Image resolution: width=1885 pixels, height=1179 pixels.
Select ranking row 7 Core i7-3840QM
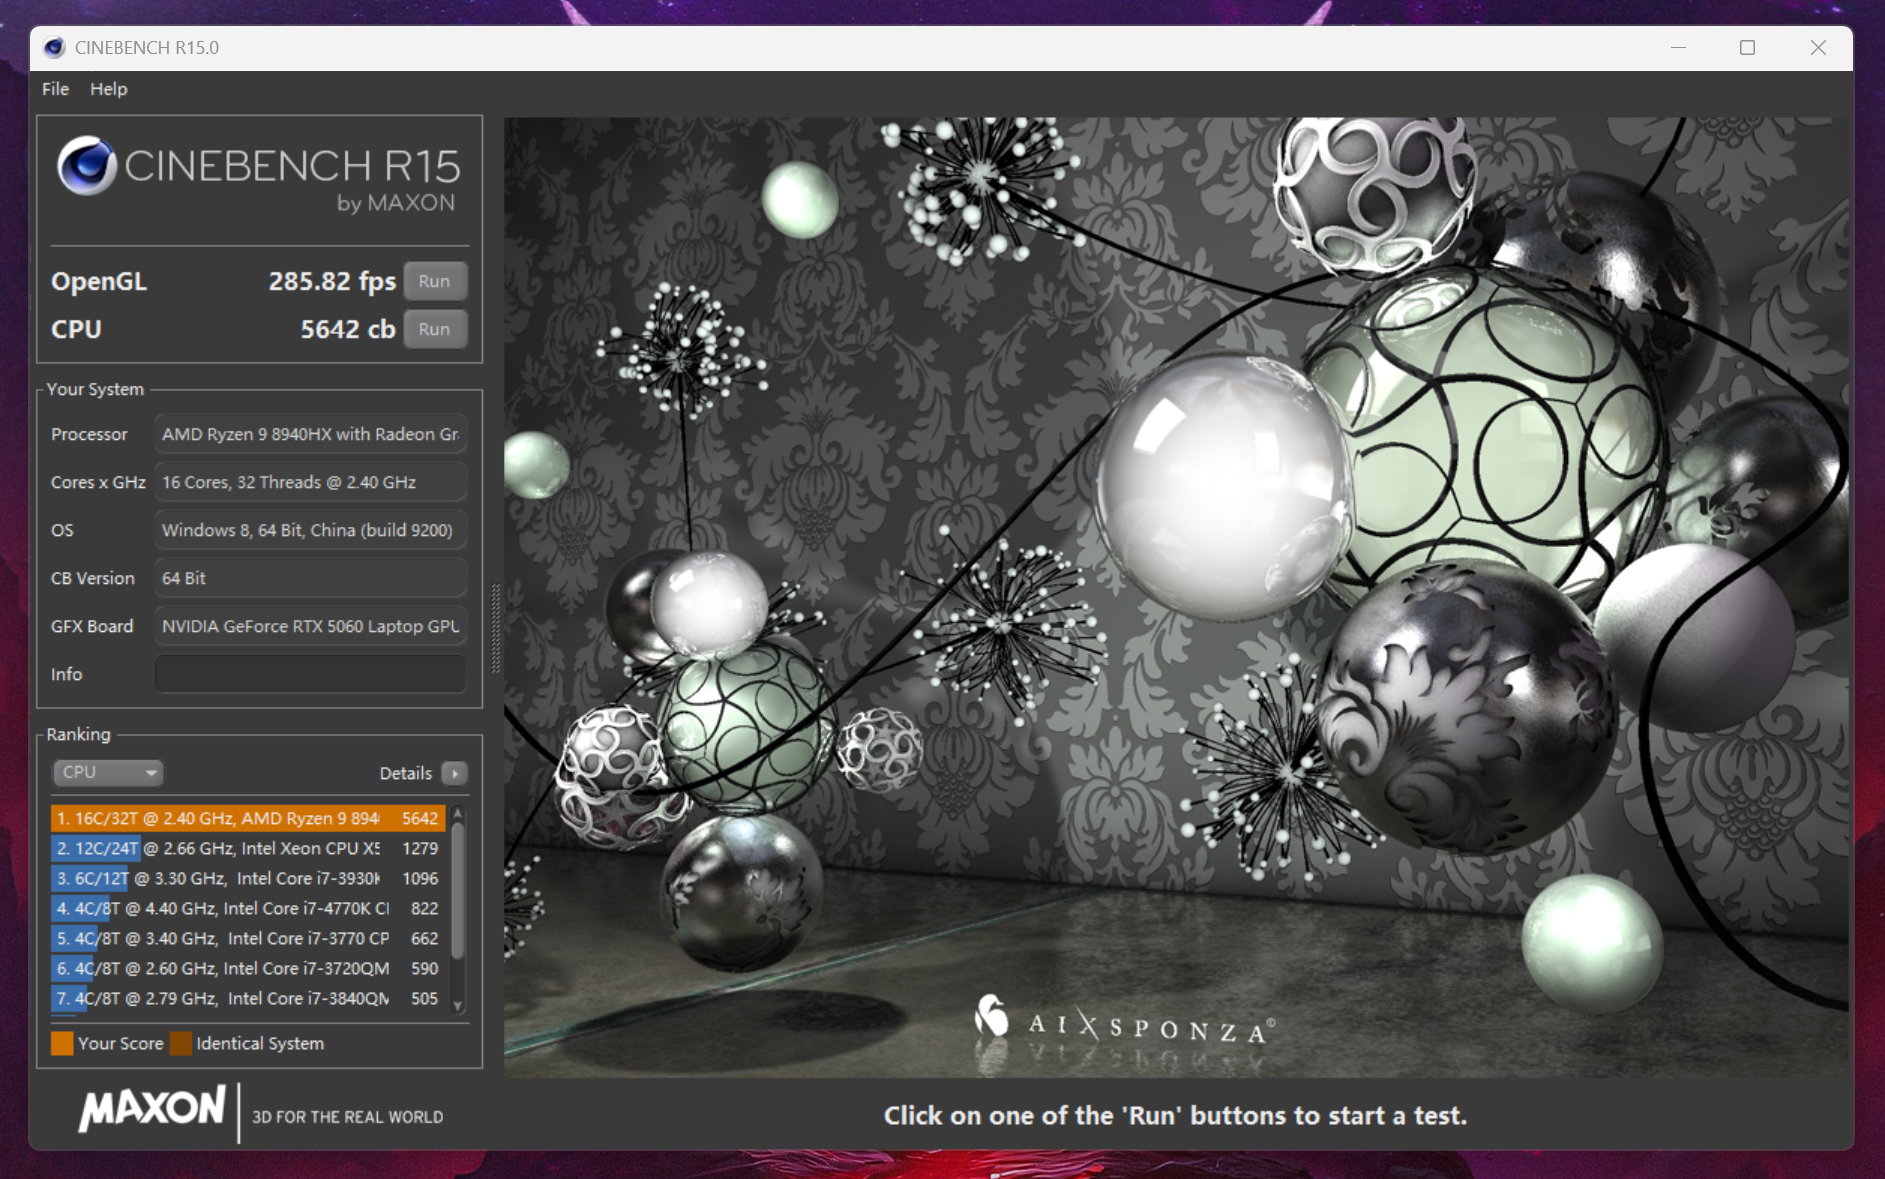[x=247, y=998]
